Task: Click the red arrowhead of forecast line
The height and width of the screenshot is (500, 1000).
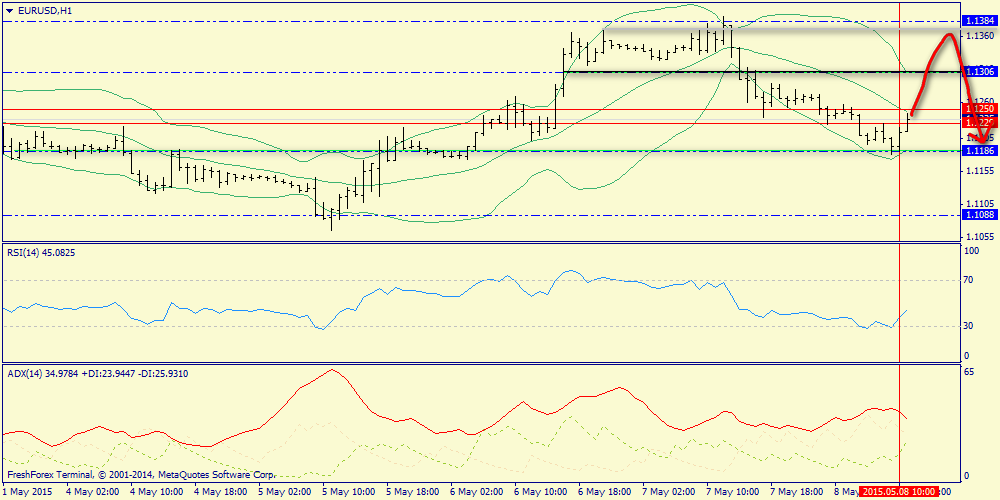Action: [982, 139]
